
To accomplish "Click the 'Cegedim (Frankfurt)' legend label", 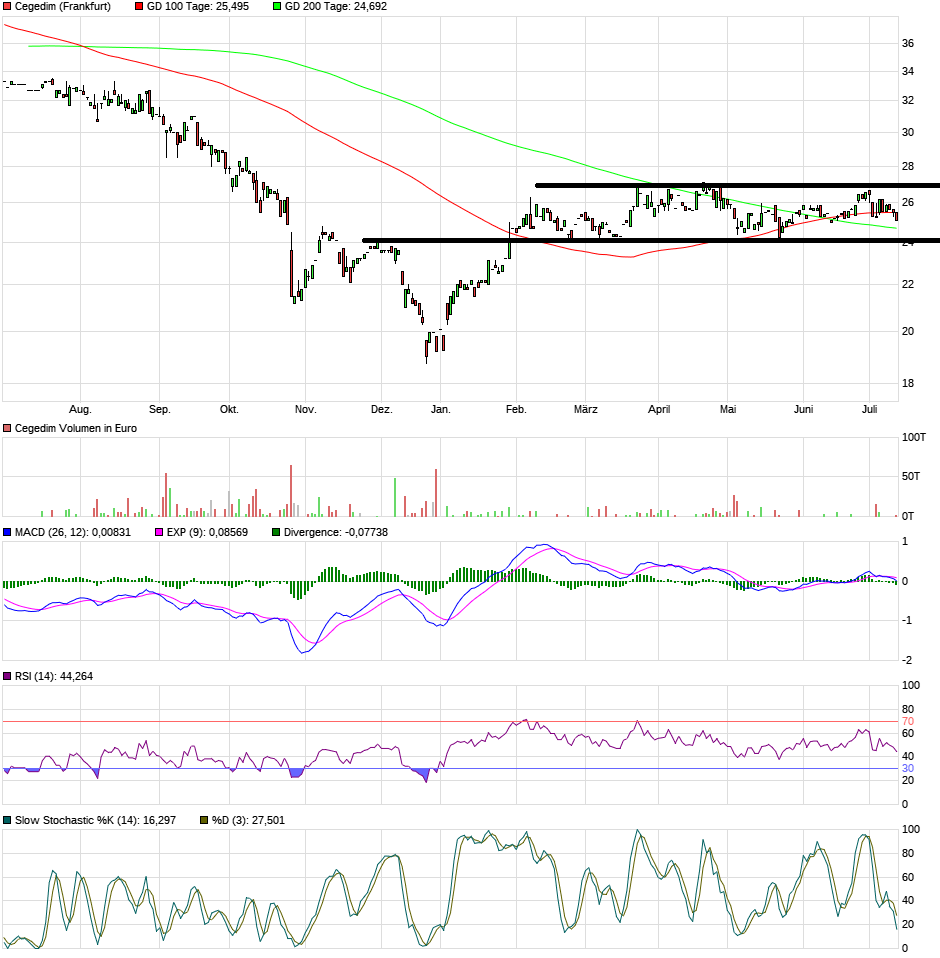I will pos(63,6).
